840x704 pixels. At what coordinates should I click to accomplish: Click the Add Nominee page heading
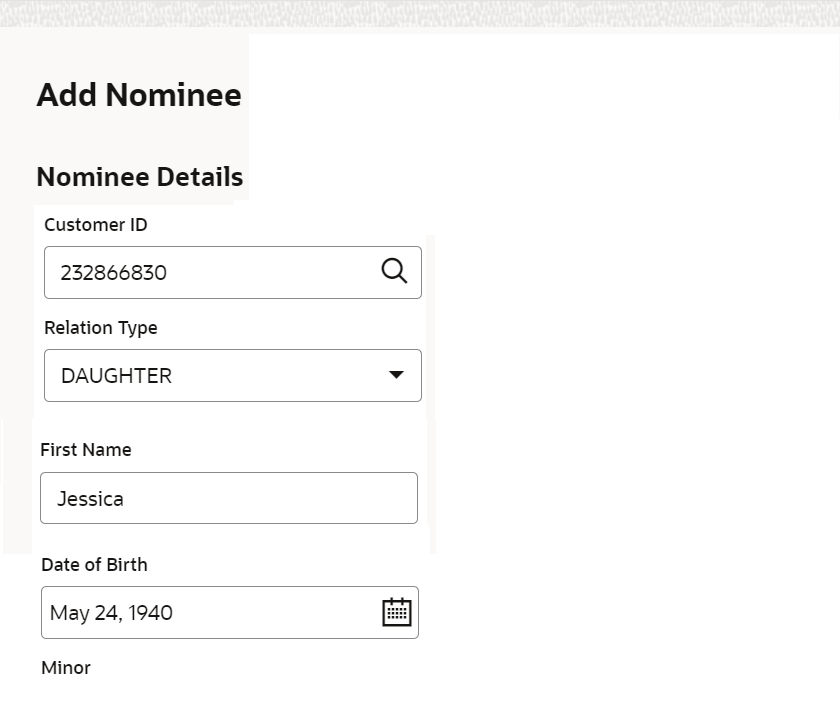tap(139, 95)
